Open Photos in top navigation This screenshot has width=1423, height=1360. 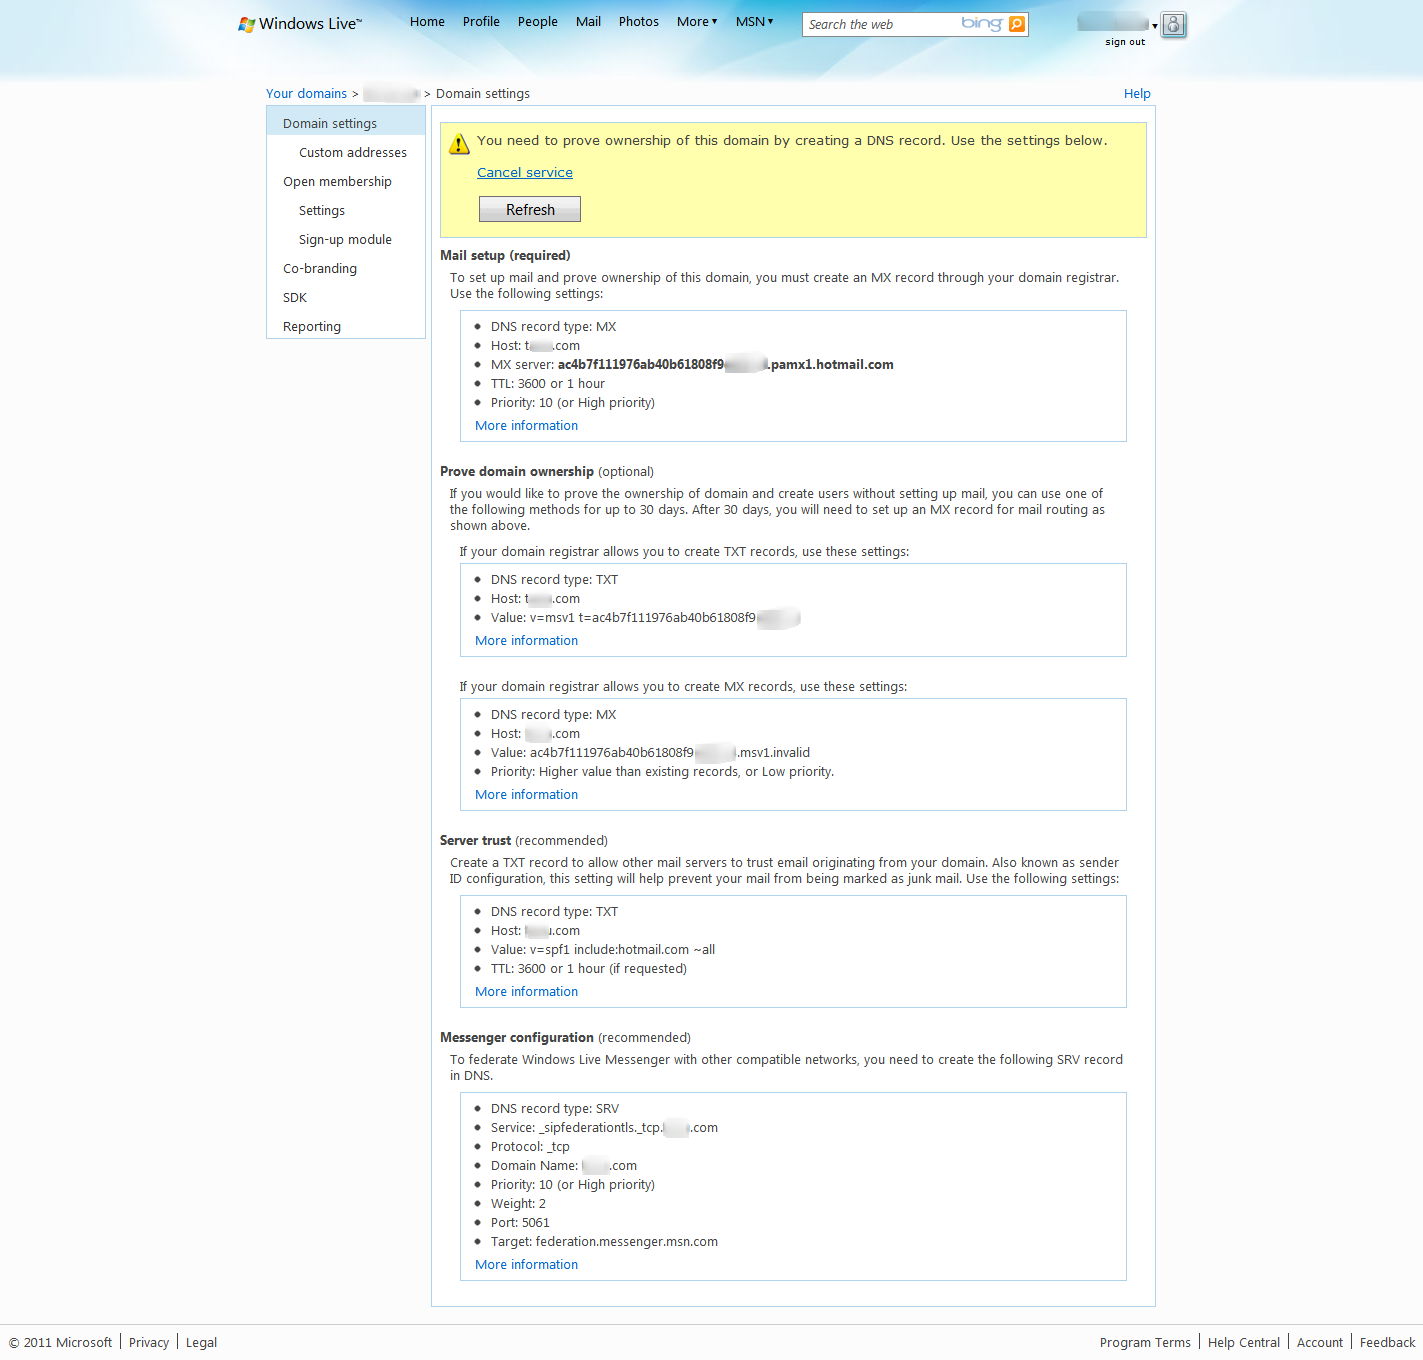click(x=639, y=21)
